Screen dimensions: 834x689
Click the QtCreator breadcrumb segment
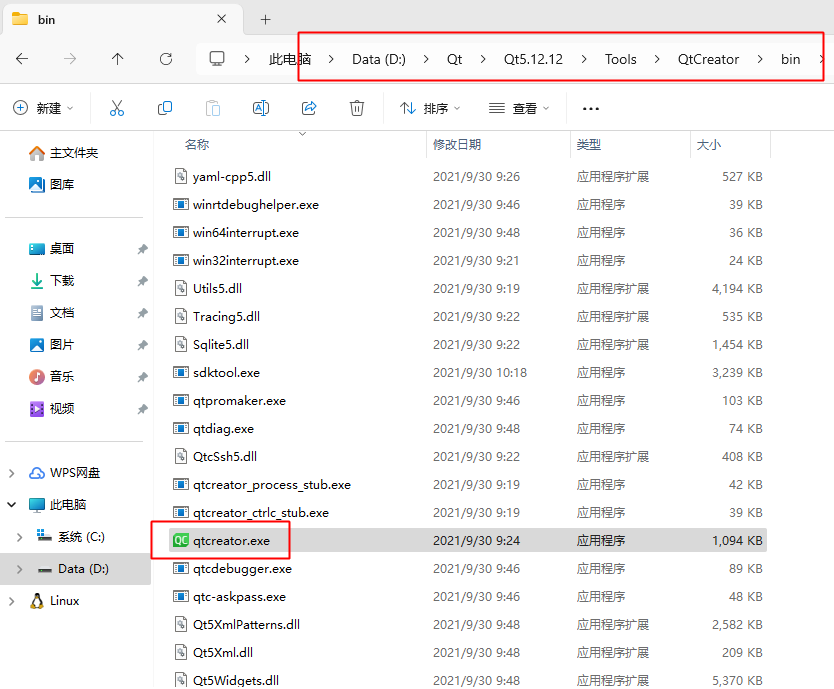(x=708, y=59)
